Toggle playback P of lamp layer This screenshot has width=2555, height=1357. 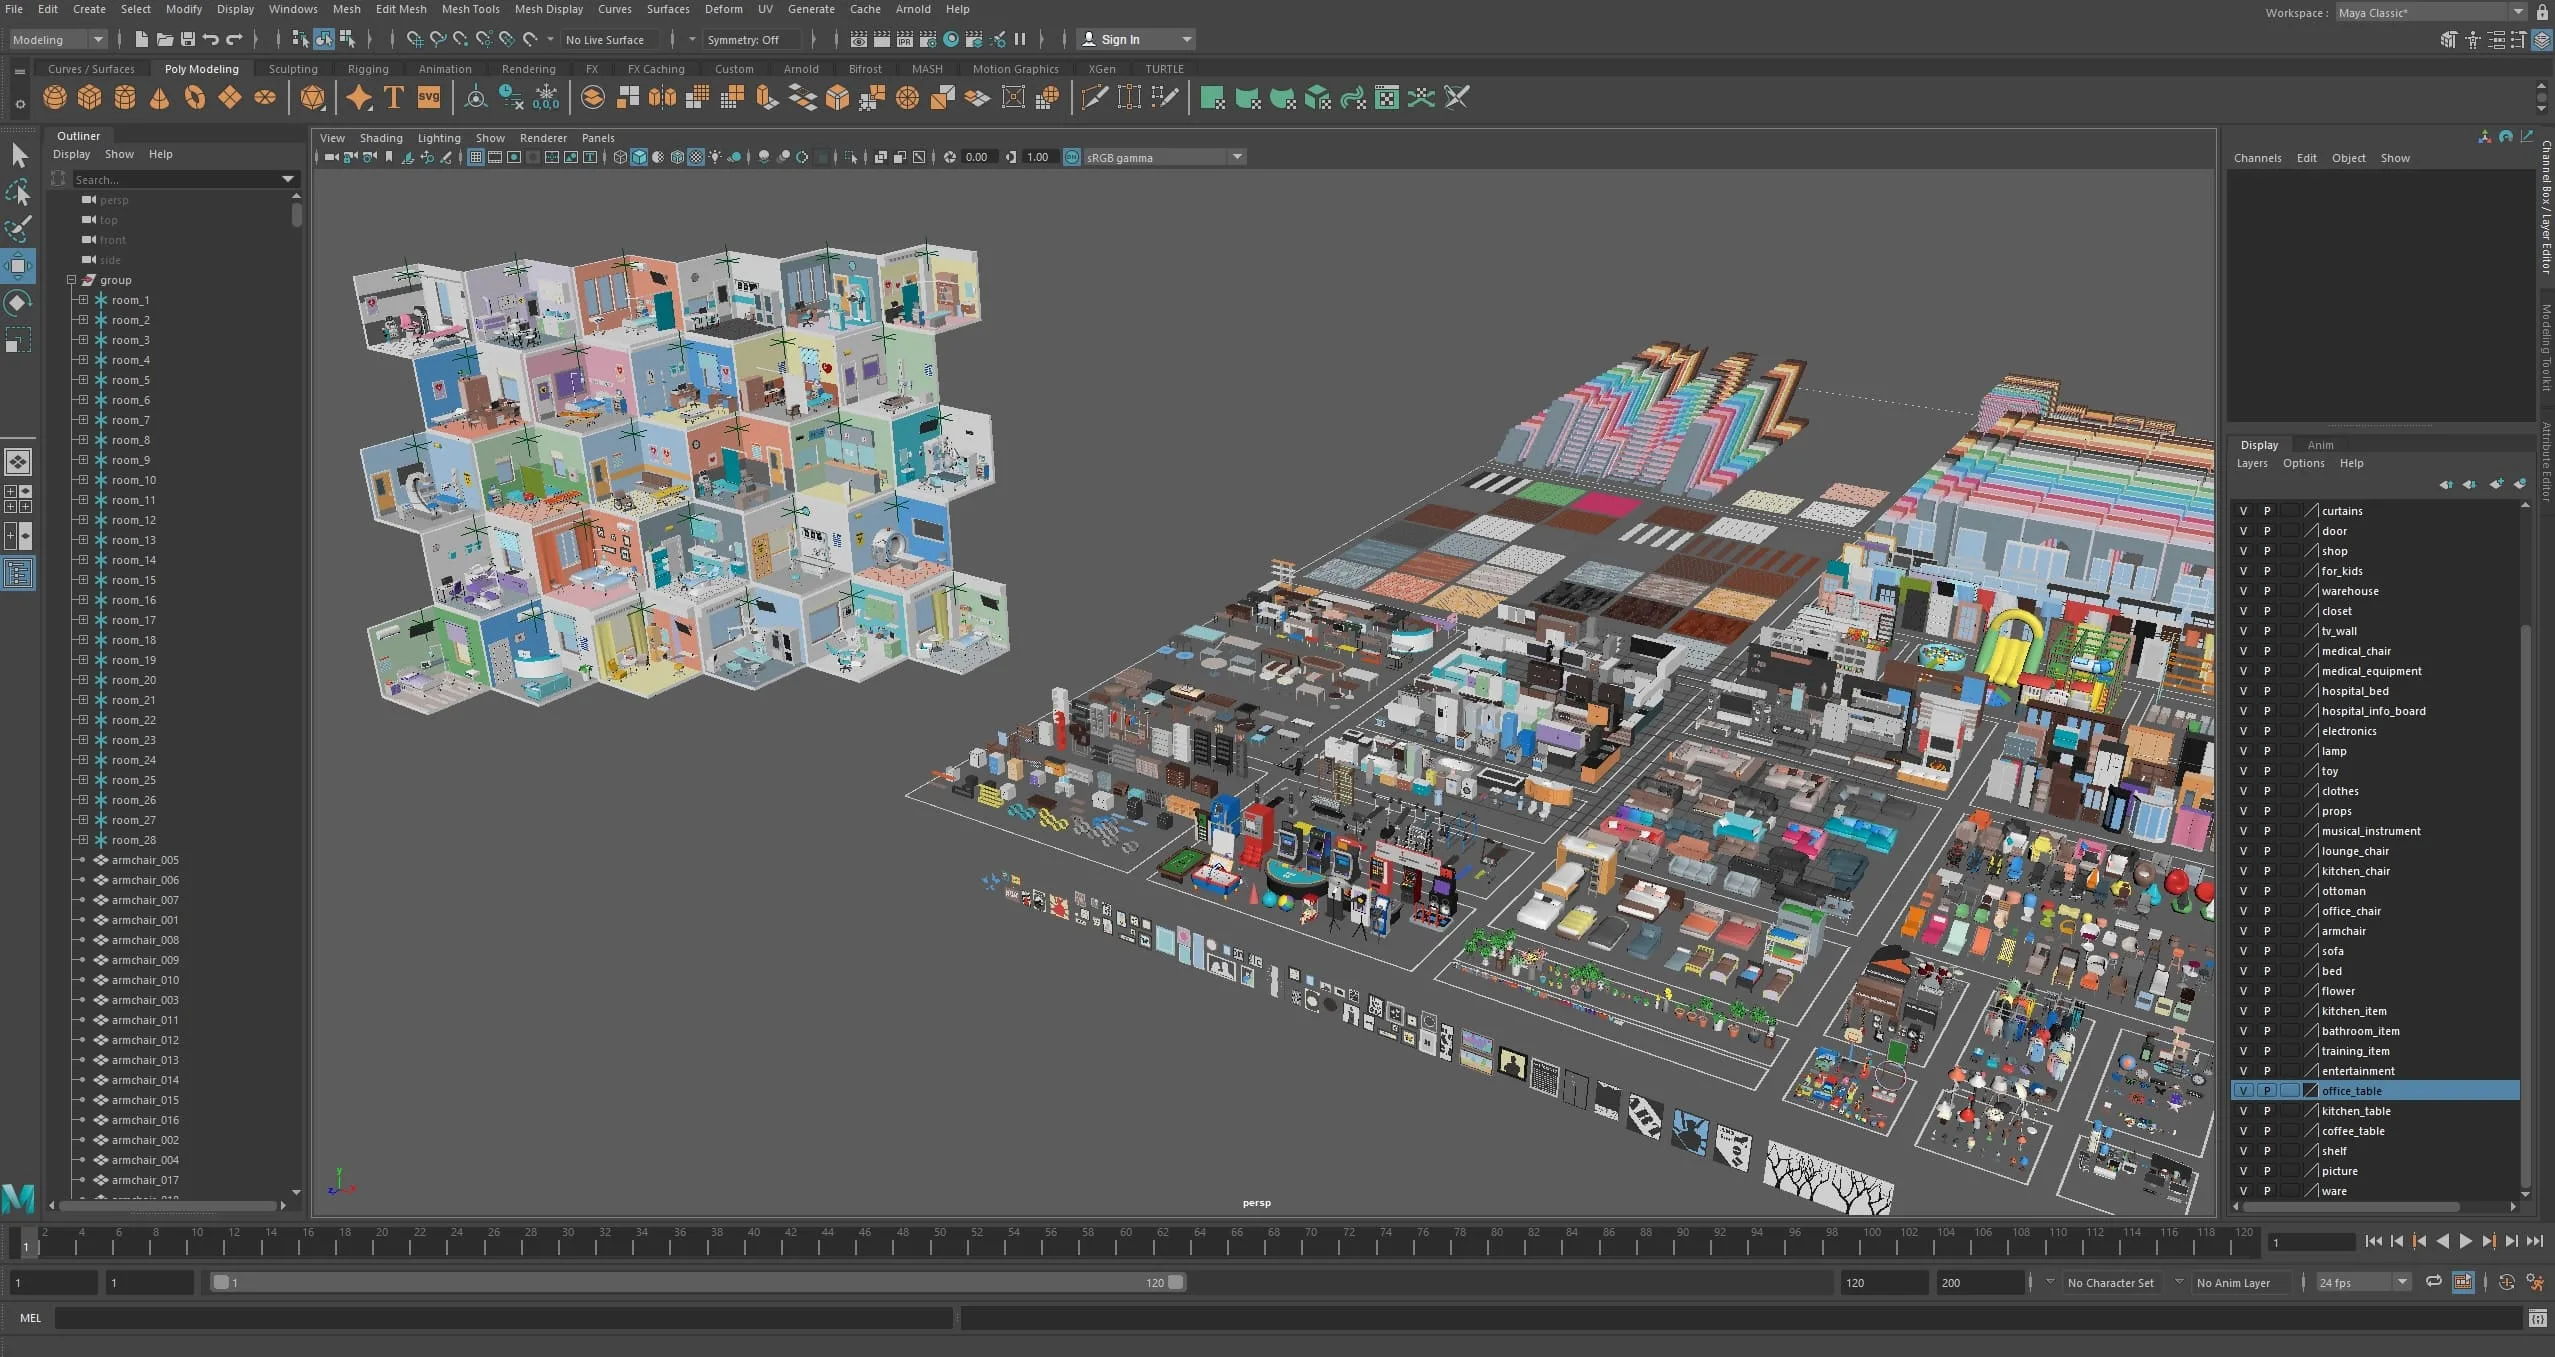tap(2267, 751)
